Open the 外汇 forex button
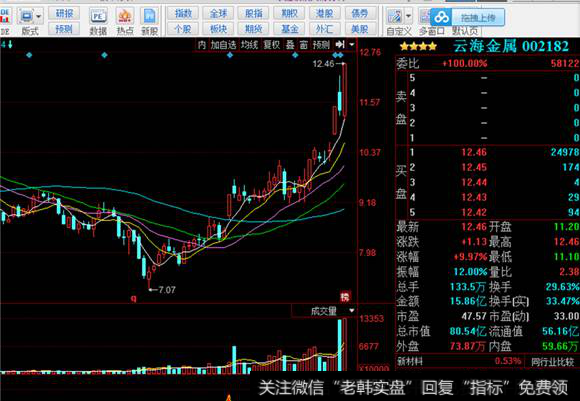Image resolution: width=580 pixels, height=401 pixels. (324, 29)
